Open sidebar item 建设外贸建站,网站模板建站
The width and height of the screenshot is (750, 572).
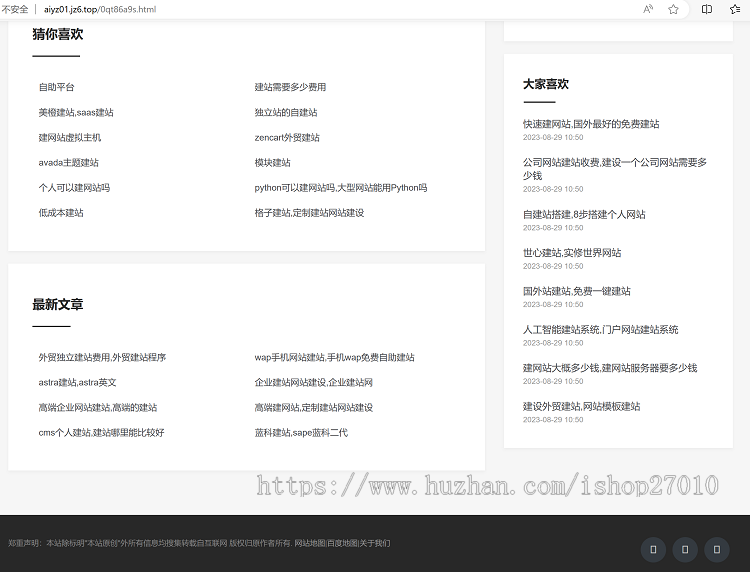point(582,406)
